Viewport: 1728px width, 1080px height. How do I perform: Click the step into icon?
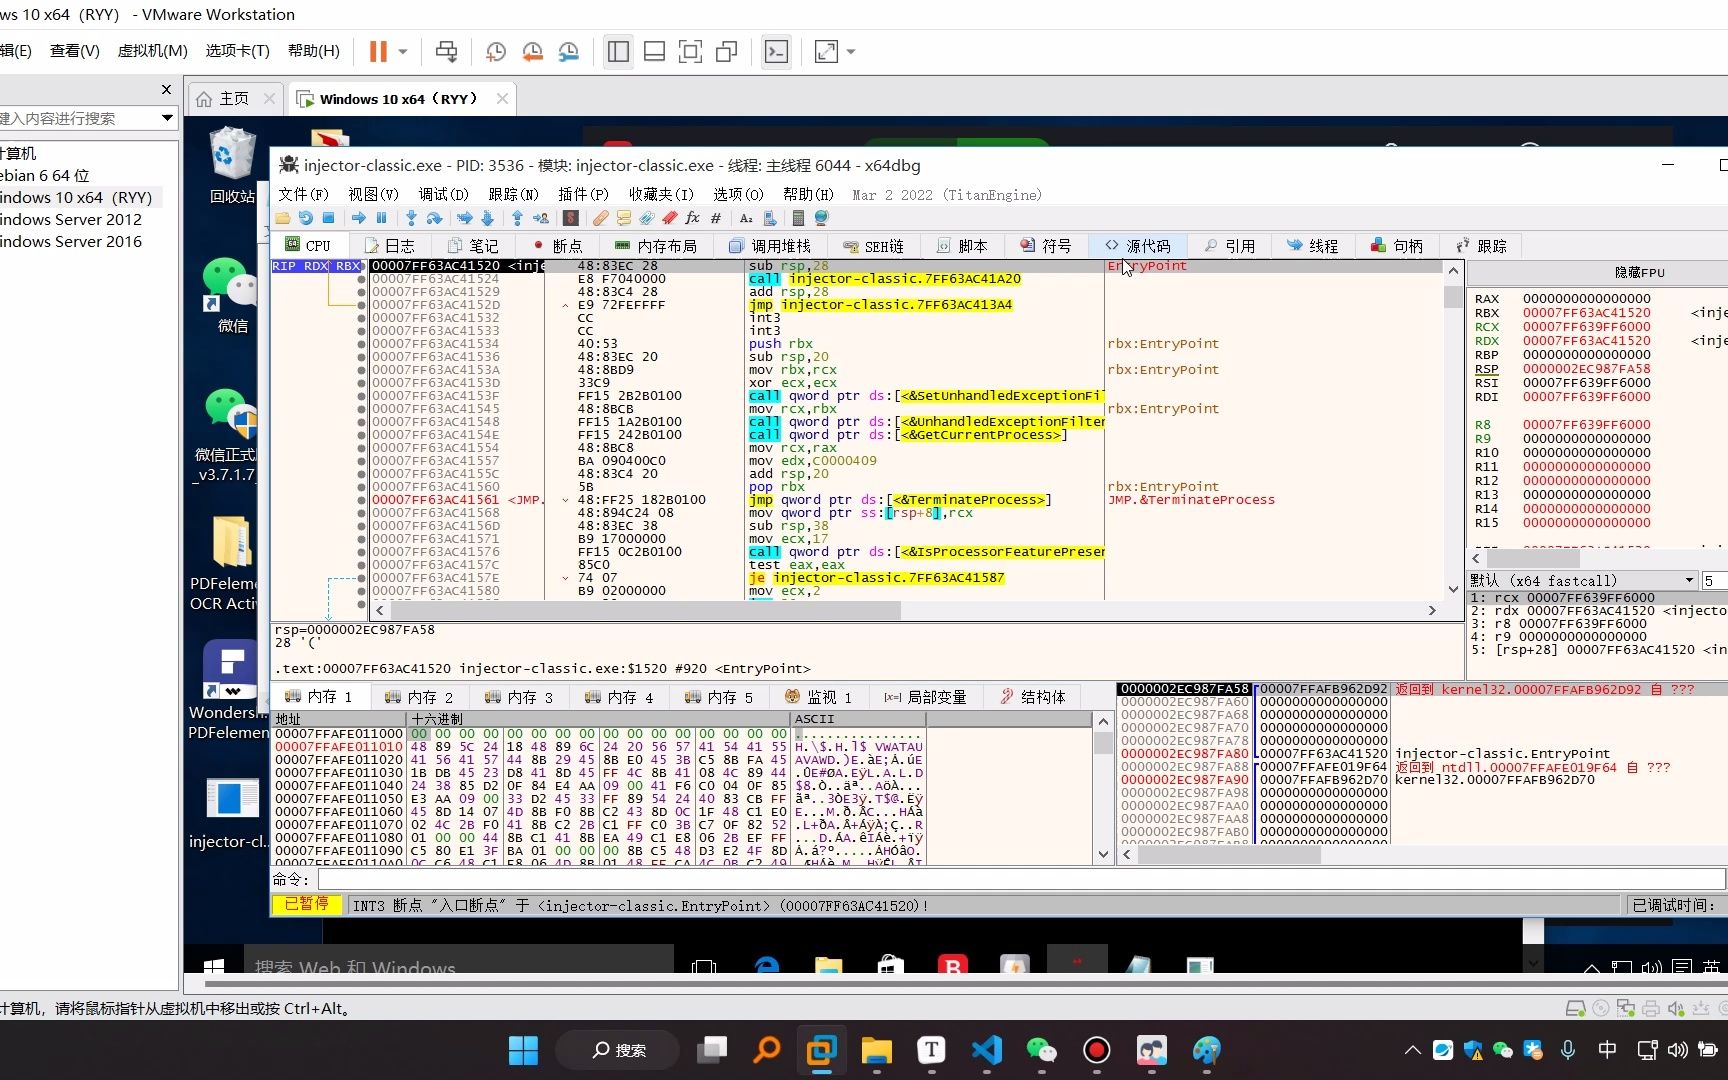(411, 218)
